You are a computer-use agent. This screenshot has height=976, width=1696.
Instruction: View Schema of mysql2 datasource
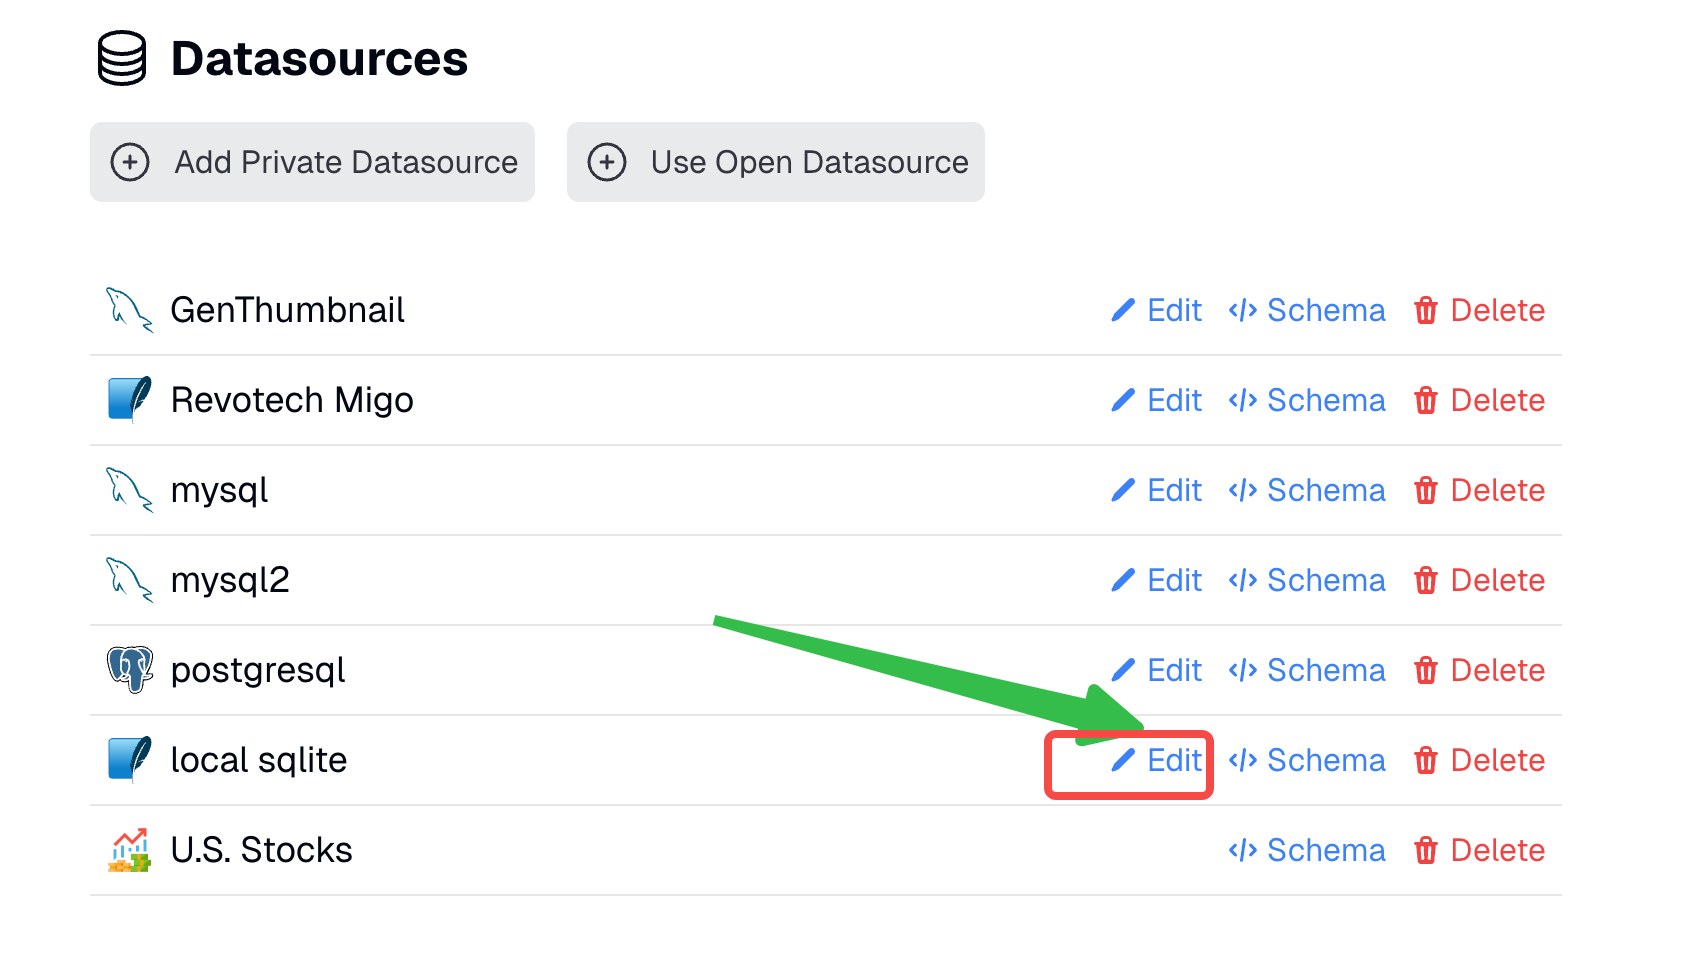[1307, 580]
